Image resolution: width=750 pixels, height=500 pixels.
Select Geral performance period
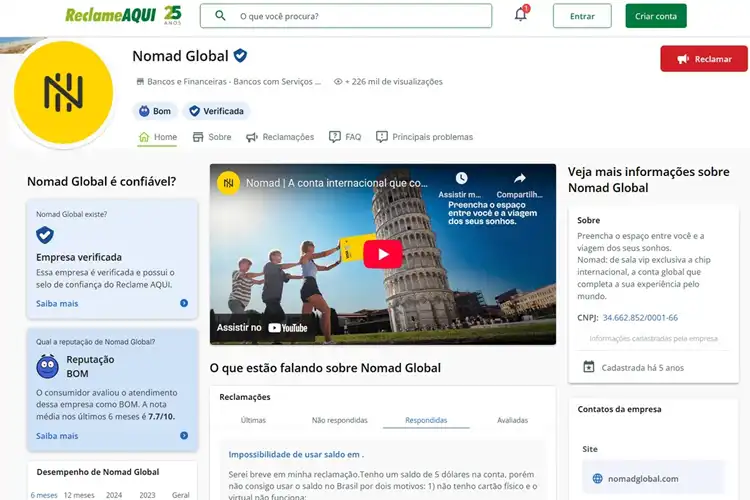180,495
